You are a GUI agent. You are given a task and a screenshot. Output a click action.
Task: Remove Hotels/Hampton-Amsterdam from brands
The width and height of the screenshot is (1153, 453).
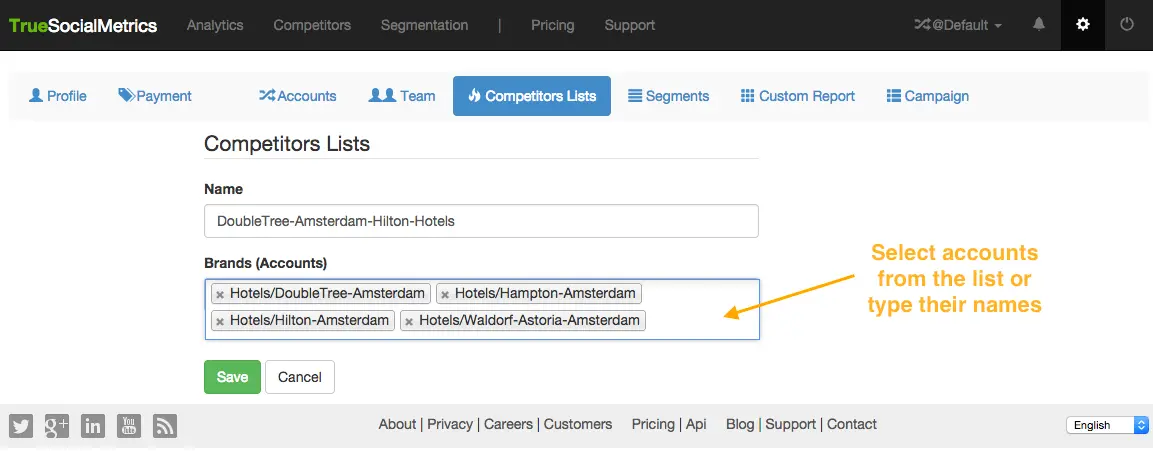tap(445, 295)
